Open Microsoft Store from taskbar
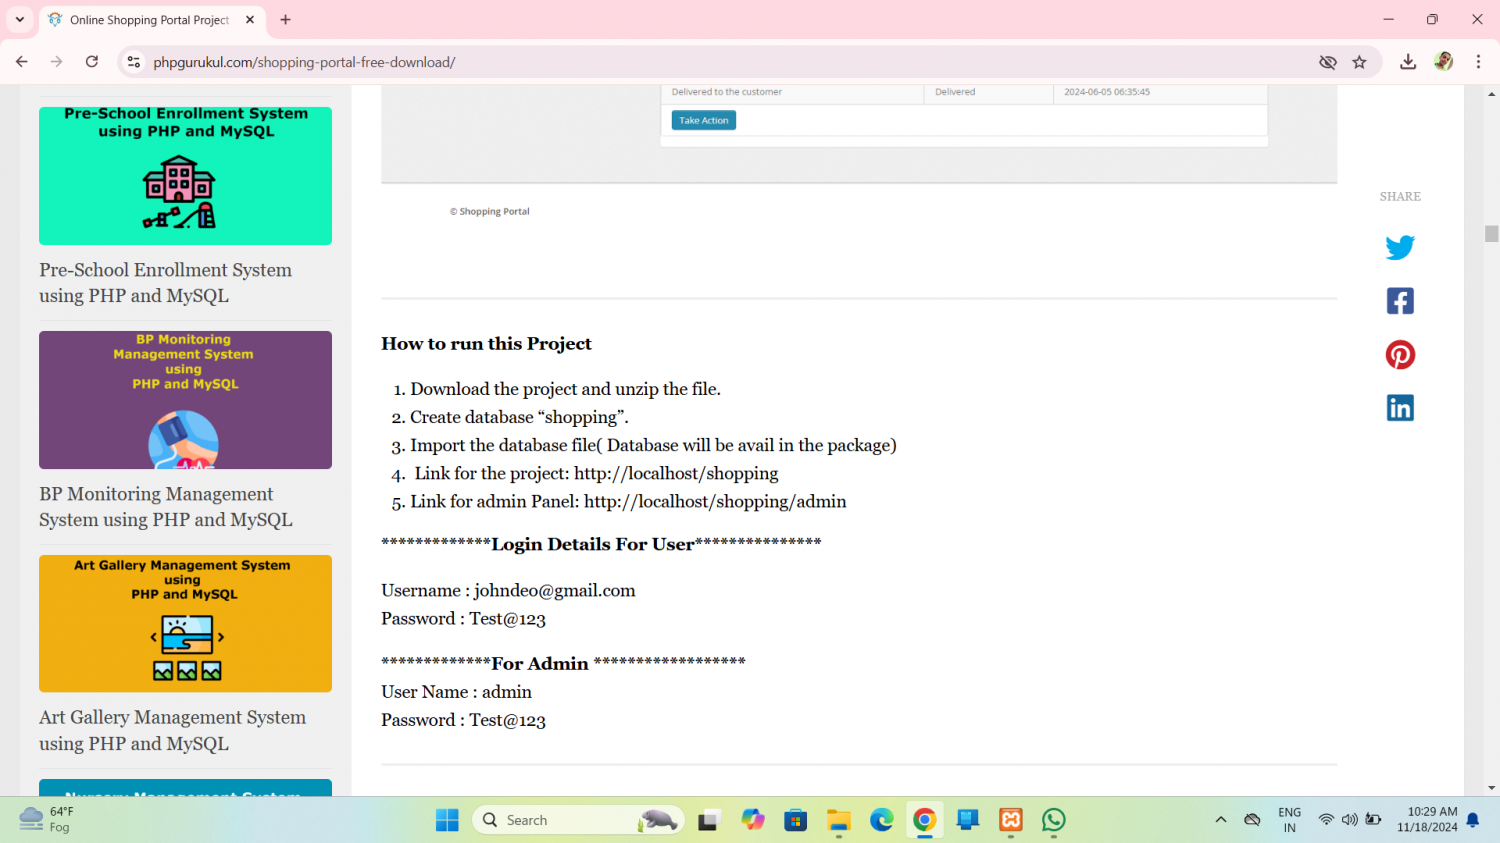Viewport: 1500px width, 843px height. 796,820
